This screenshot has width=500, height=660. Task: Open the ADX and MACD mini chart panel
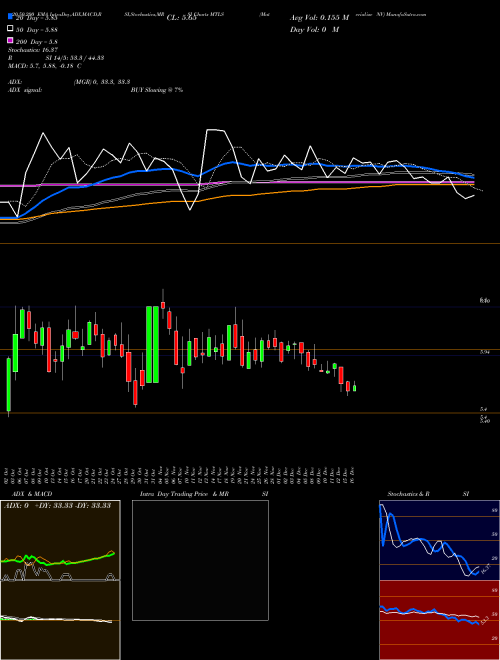click(x=60, y=580)
